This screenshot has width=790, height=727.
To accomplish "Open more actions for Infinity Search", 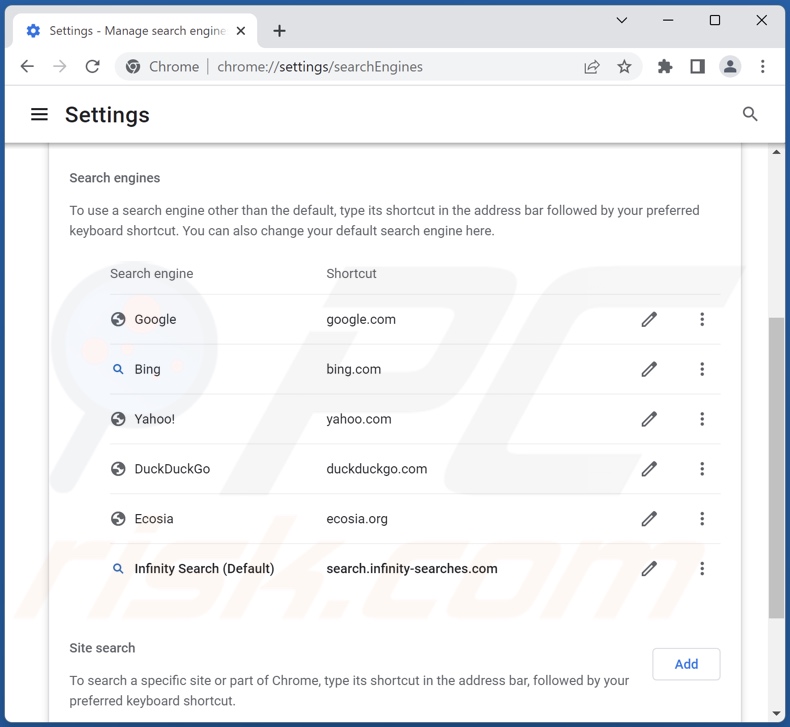I will [x=702, y=569].
